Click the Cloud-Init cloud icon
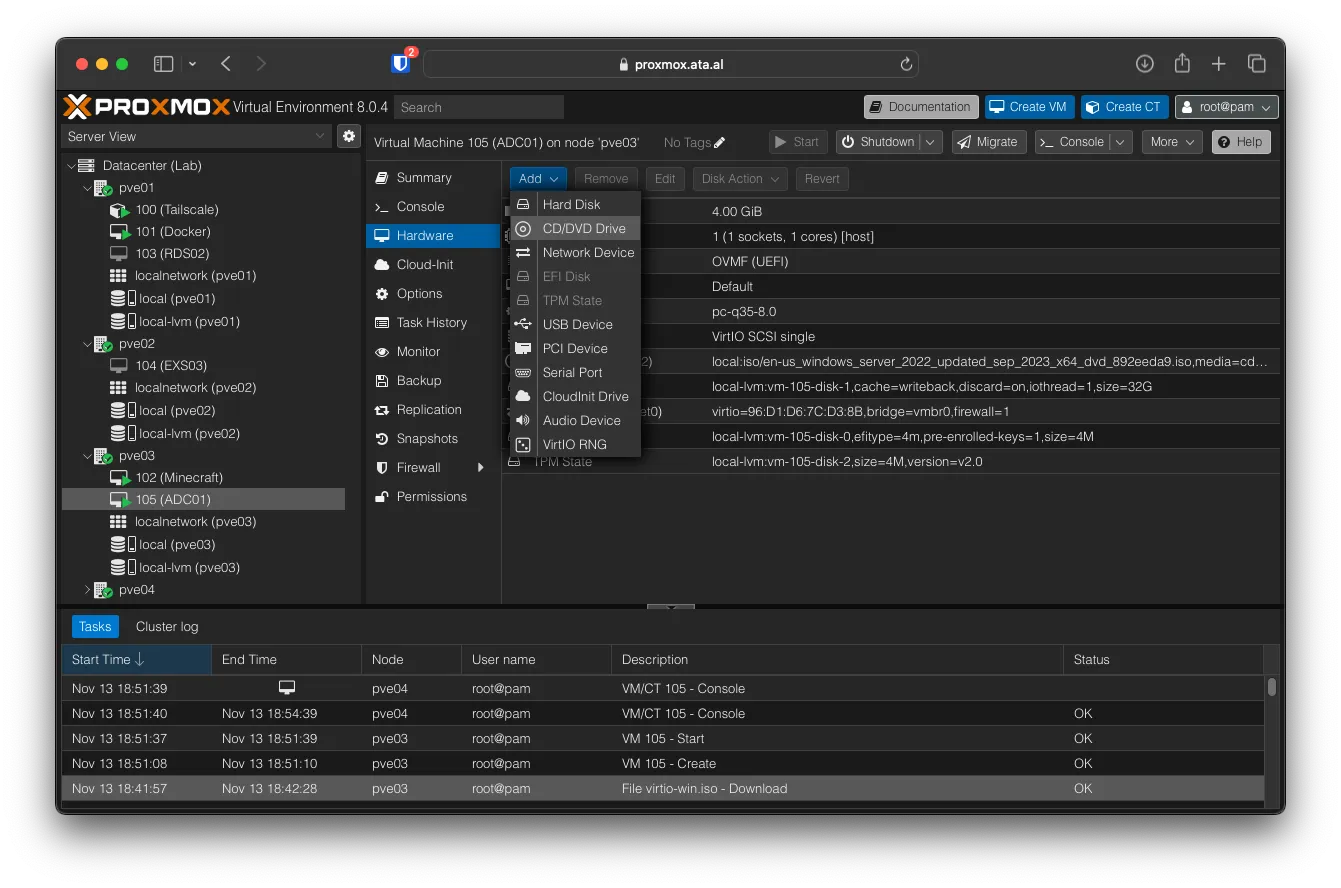 (x=381, y=265)
